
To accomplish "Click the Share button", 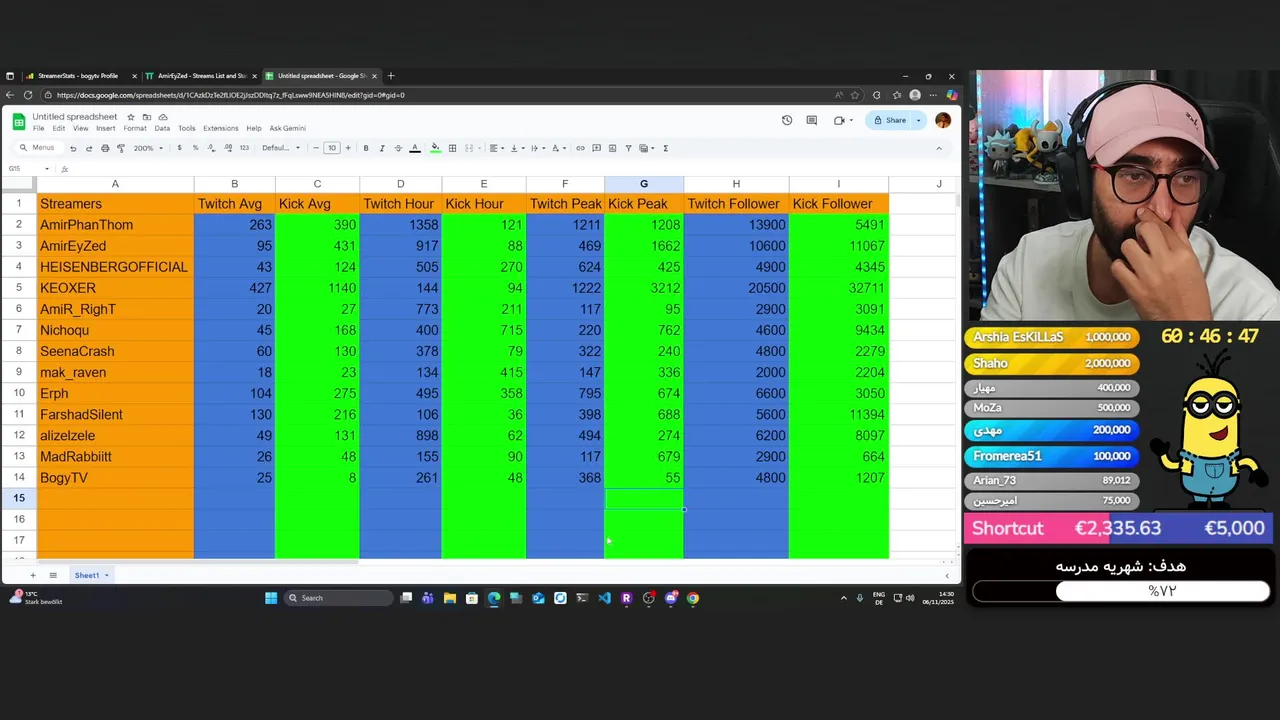I will click(890, 120).
